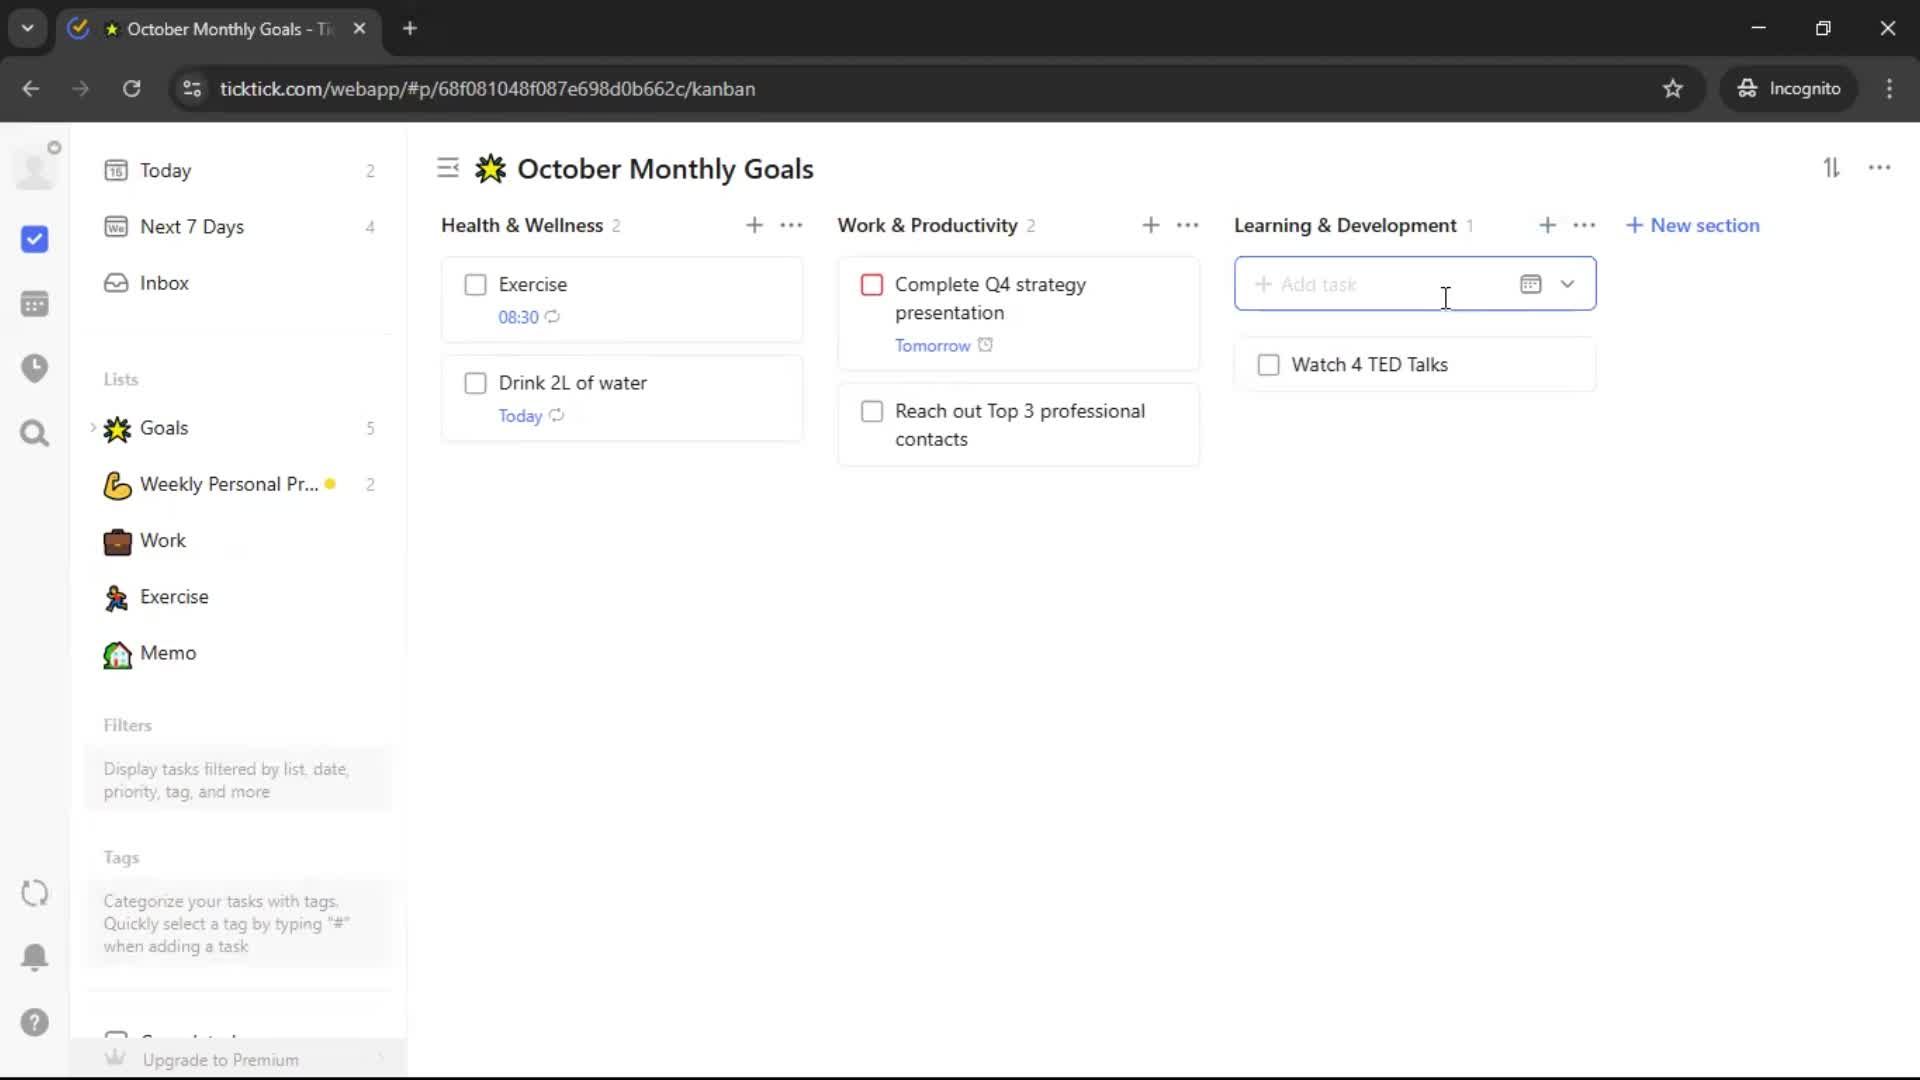Click Upgrade to Premium

pyautogui.click(x=220, y=1060)
